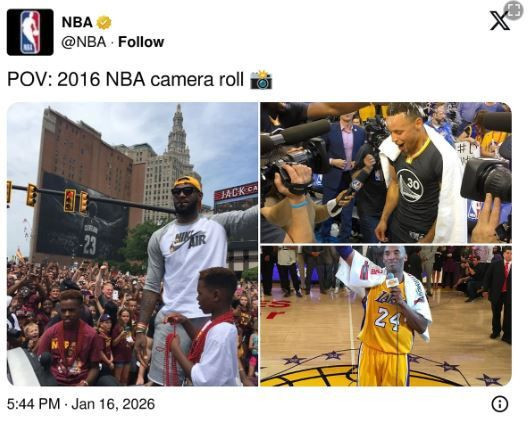Viewport: 531px width, 424px height.
Task: Click the yellow traffic lights in parade photo
Action: (76, 201)
